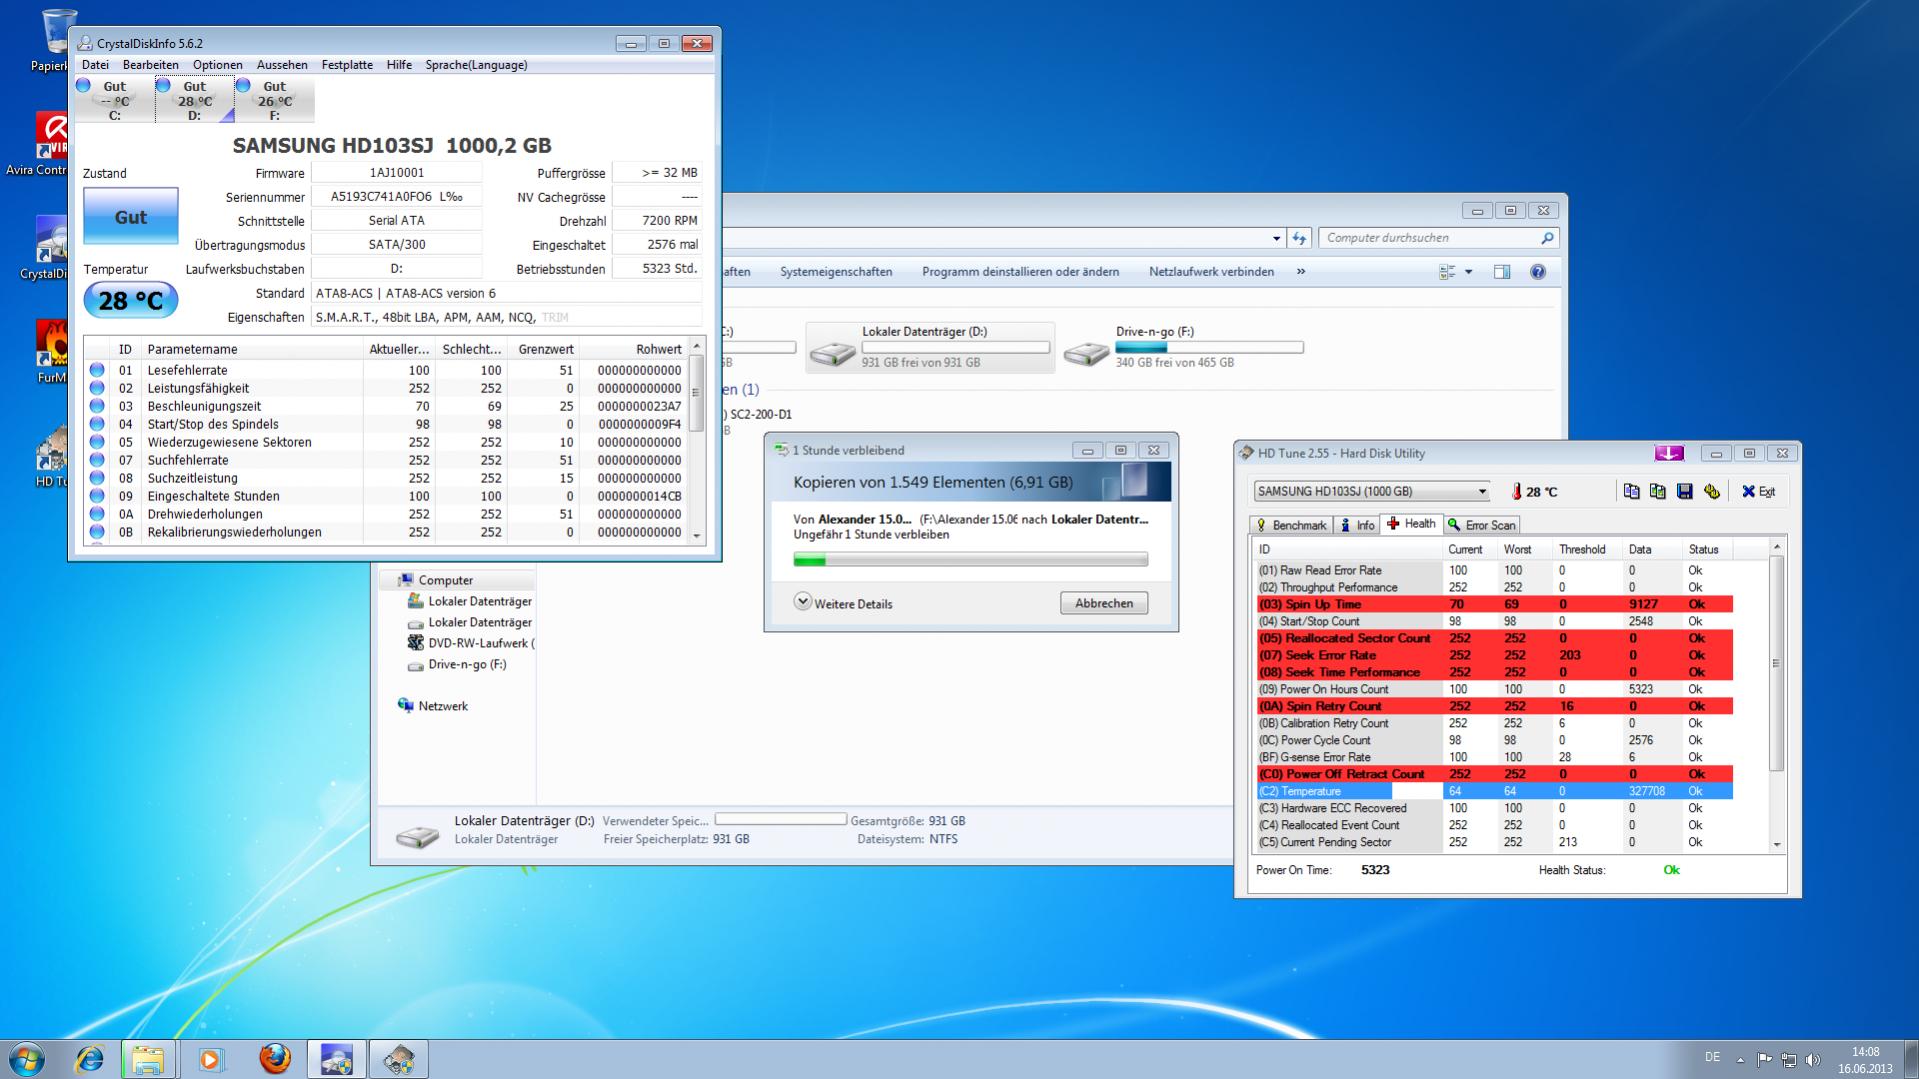Viewport: 1919px width, 1079px height.
Task: Select DVD-RW-Laufwerk in navigation pane
Action: pyautogui.click(x=471, y=643)
